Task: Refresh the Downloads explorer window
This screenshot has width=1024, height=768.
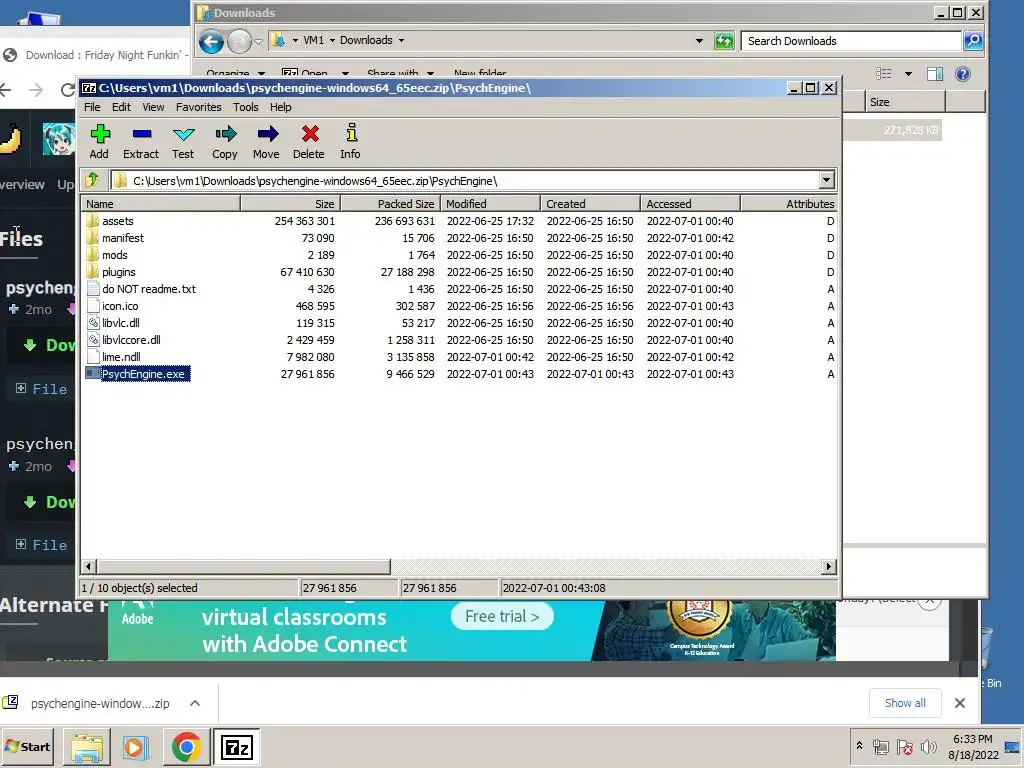Action: (x=724, y=41)
